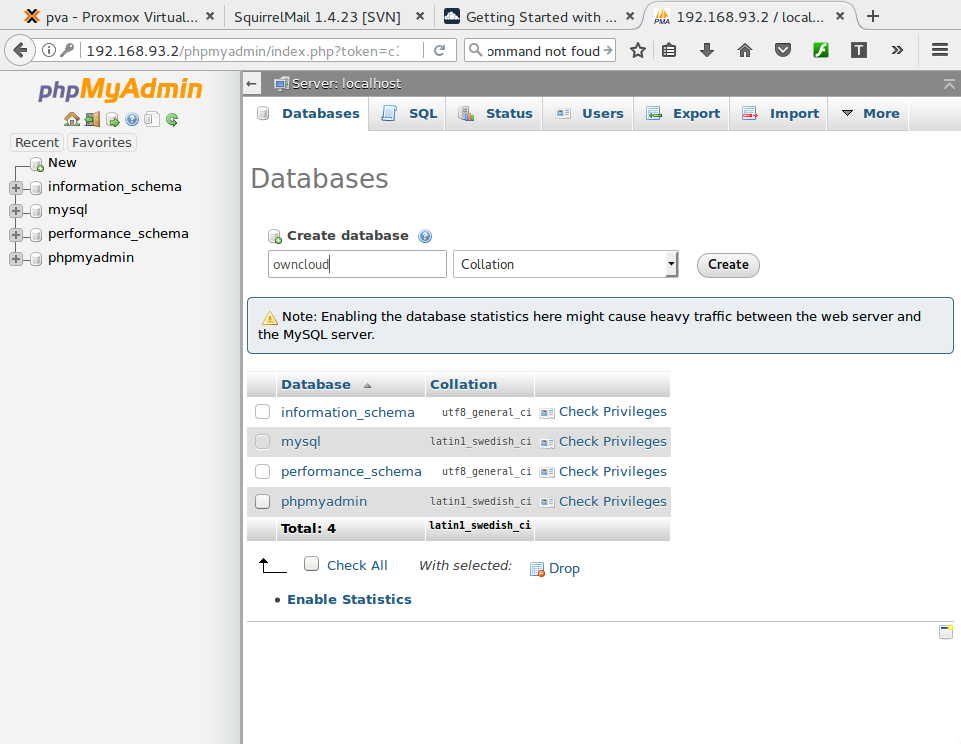This screenshot has height=744, width=961.
Task: Check the performance_schema database checkbox
Action: coord(262,471)
